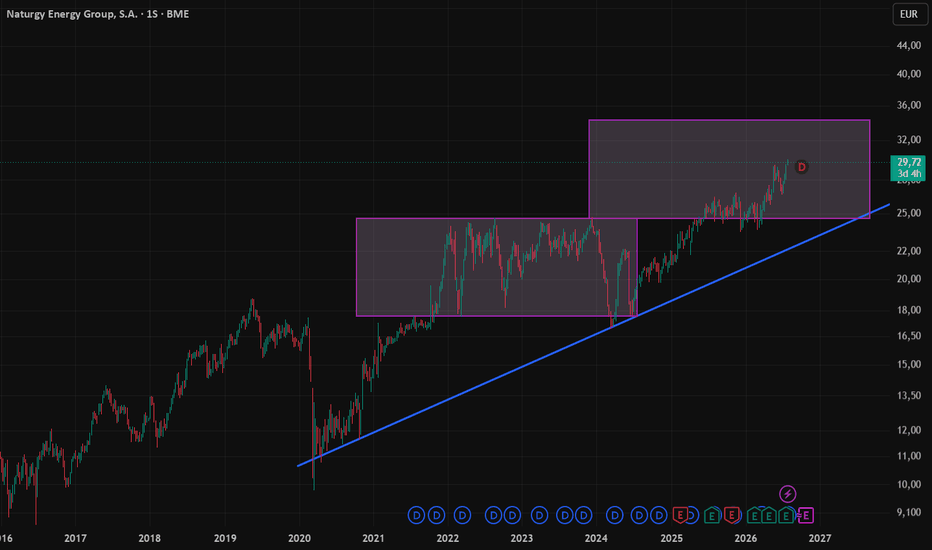
Task: Click the 18,00 price axis label
Action: [x=909, y=310]
